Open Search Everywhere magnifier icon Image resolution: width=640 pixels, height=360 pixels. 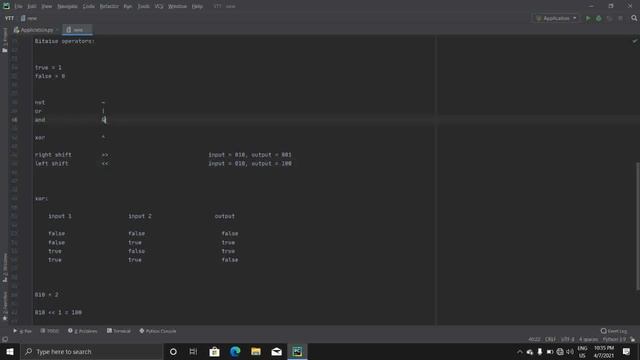point(634,18)
